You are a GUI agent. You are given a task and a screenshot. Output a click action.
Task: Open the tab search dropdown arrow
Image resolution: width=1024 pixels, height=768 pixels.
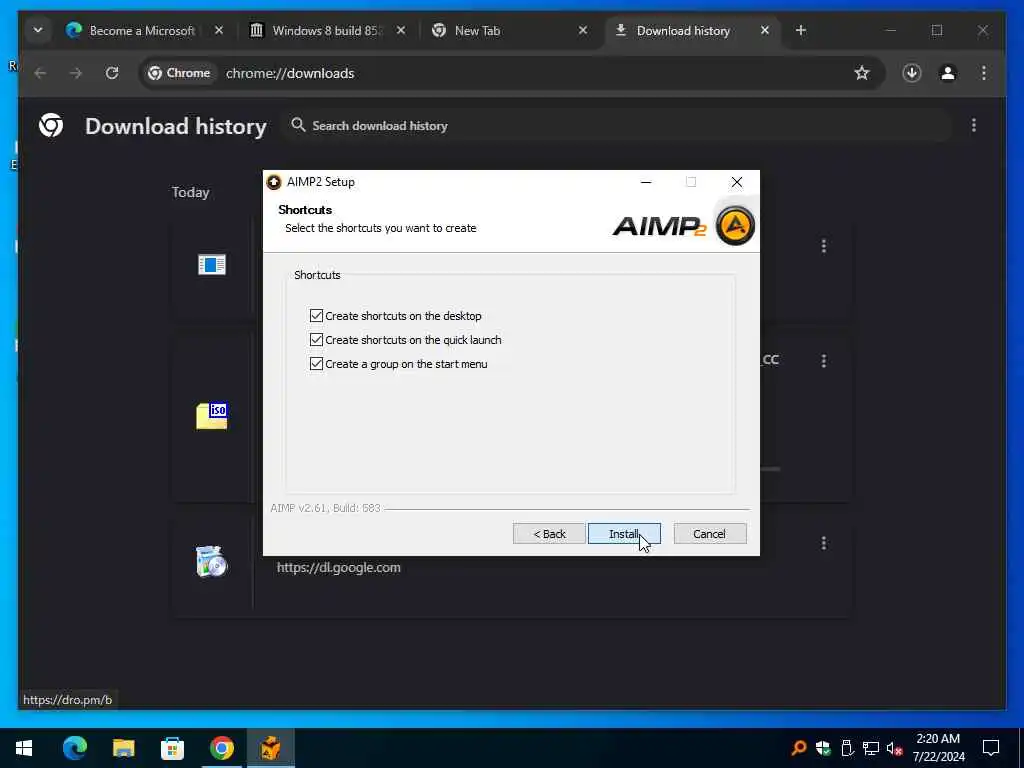point(38,31)
